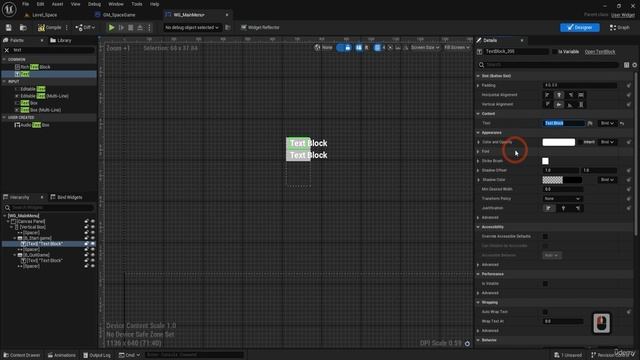The height and width of the screenshot is (360, 640).
Task: Toggle lock on the B_QuitGame row
Action: 87,255
